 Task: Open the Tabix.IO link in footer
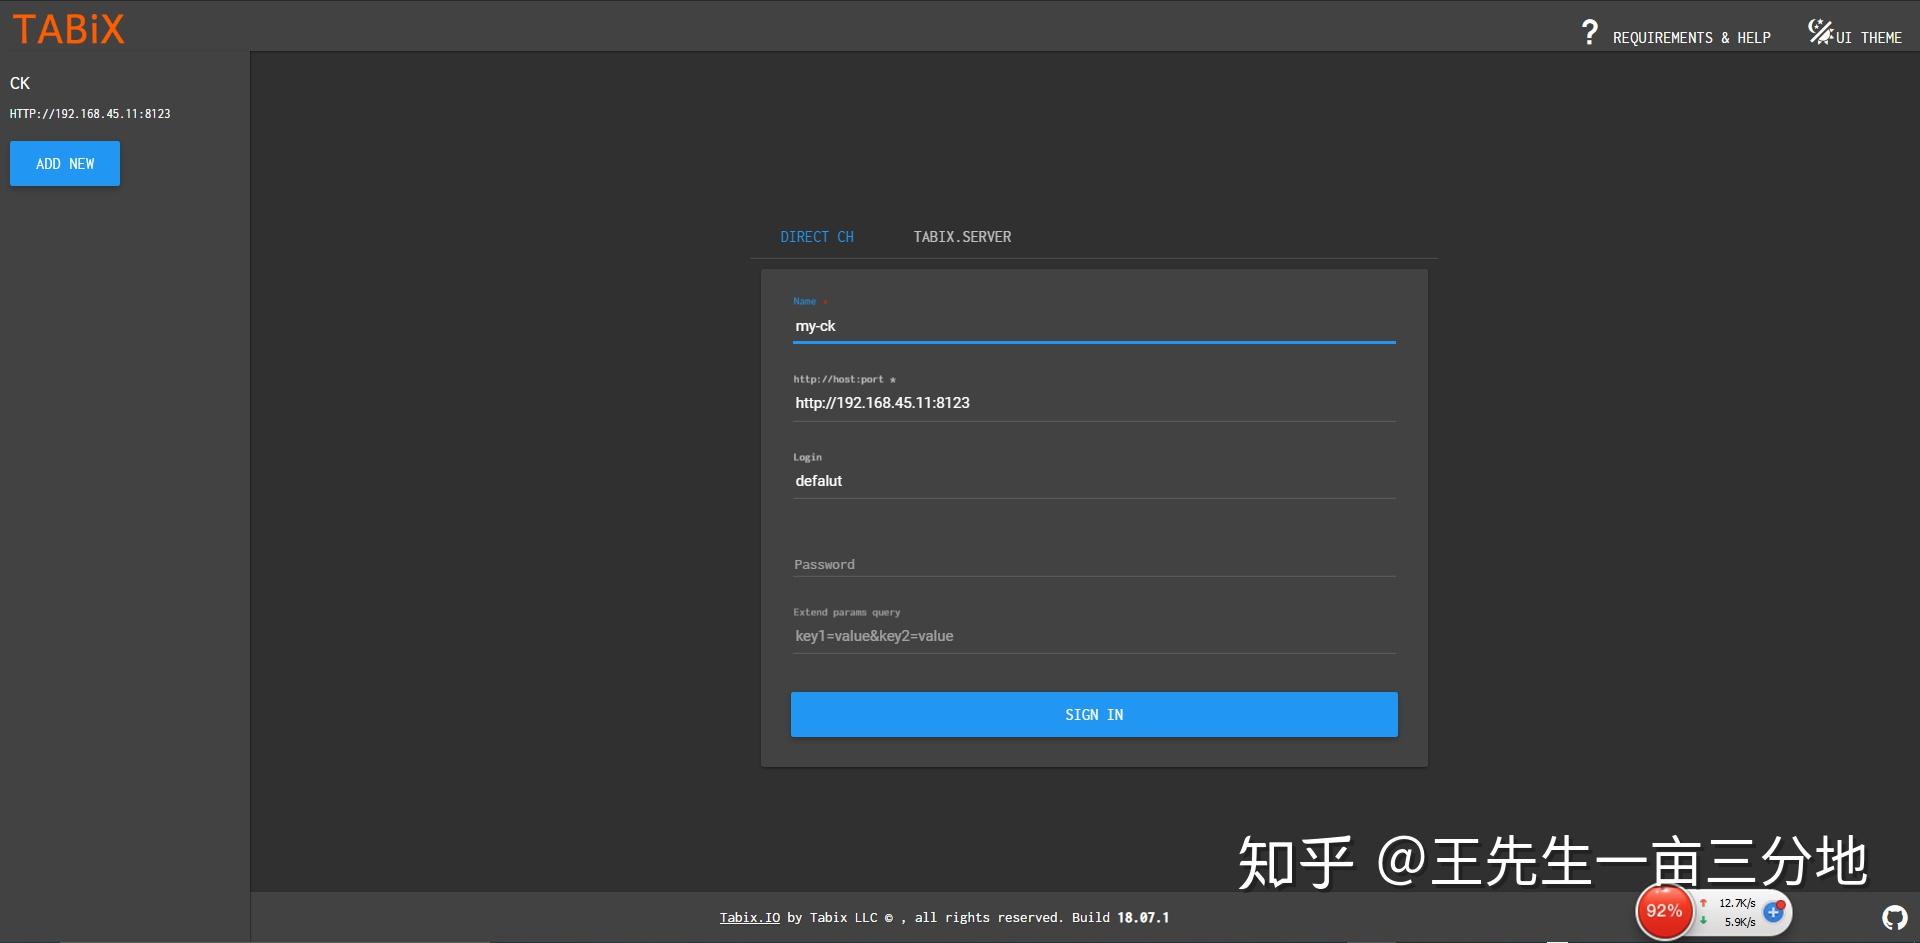pos(750,917)
